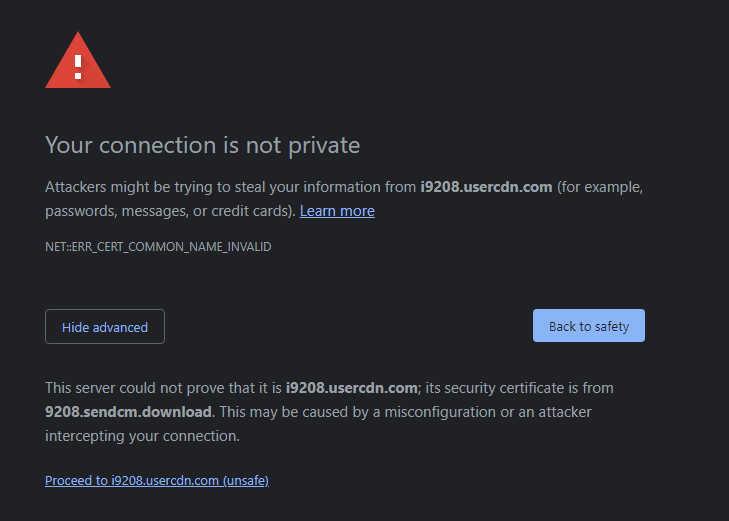Image resolution: width=729 pixels, height=521 pixels.
Task: Open the Learn more link
Action: (x=337, y=211)
